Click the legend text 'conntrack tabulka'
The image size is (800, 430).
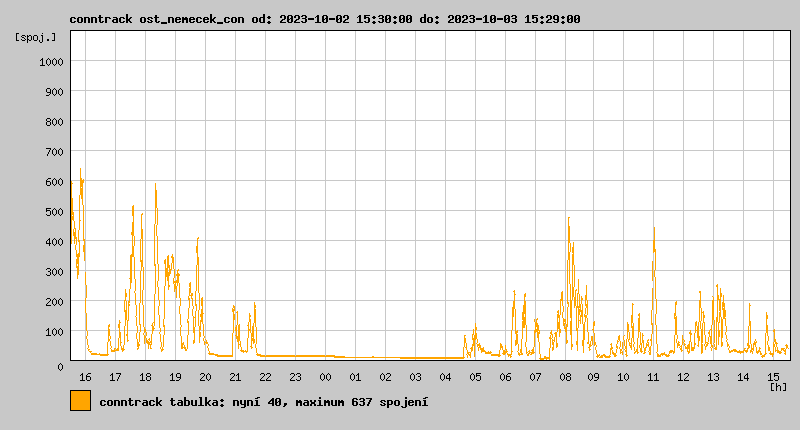click(x=161, y=402)
